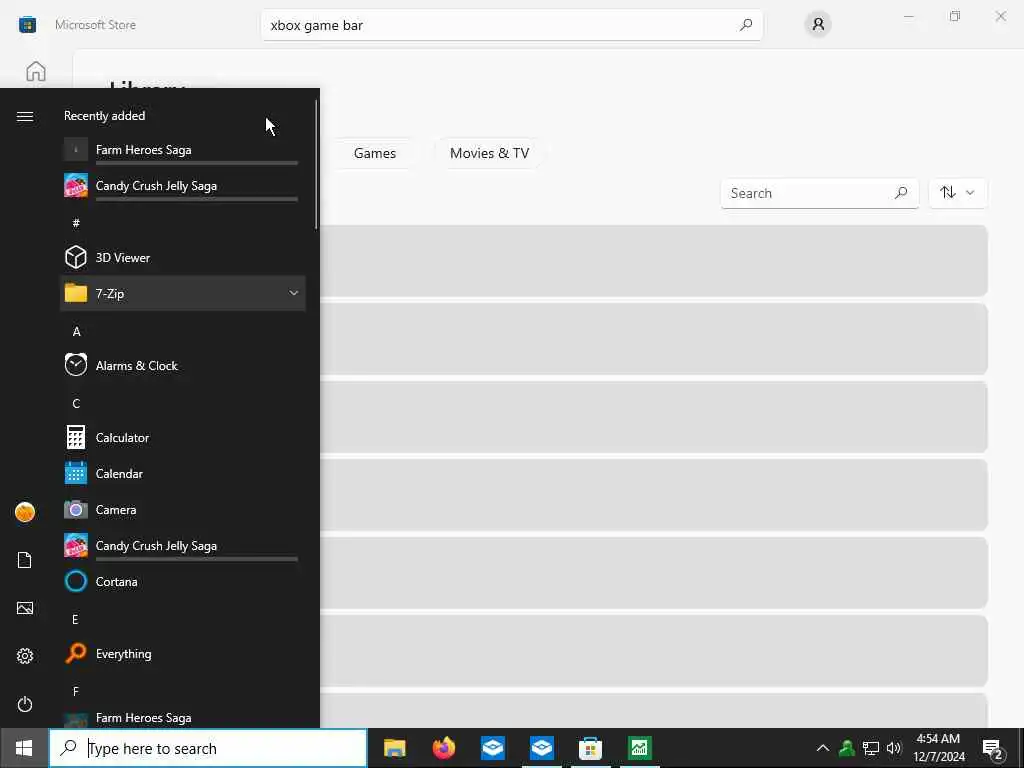Click Farm Heroes Saga under Recently added
This screenshot has width=1024, height=768.
183,150
